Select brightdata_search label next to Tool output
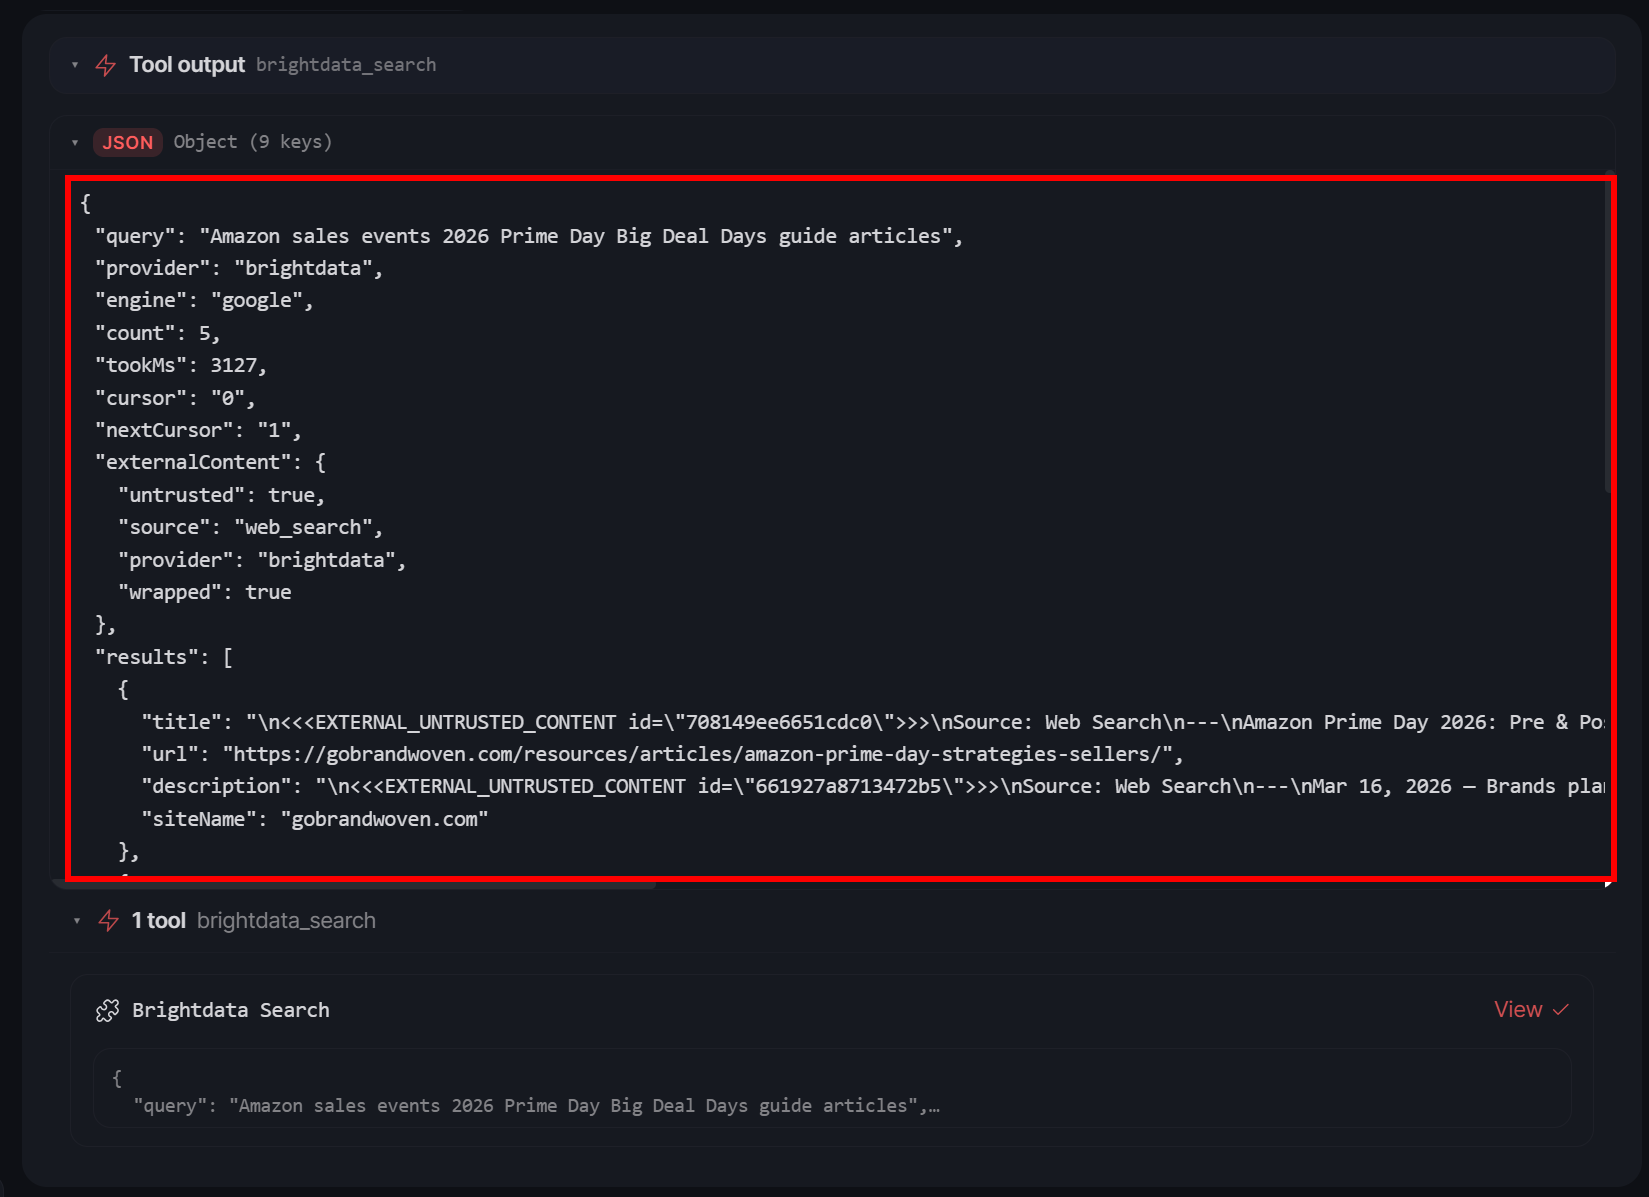This screenshot has height=1197, width=1649. pyautogui.click(x=346, y=65)
